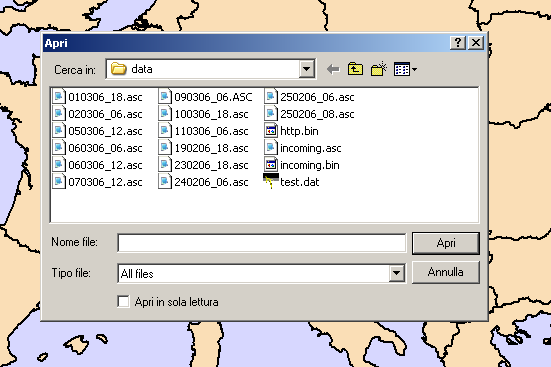Open the view menu icon
The height and width of the screenshot is (367, 551).
405,69
